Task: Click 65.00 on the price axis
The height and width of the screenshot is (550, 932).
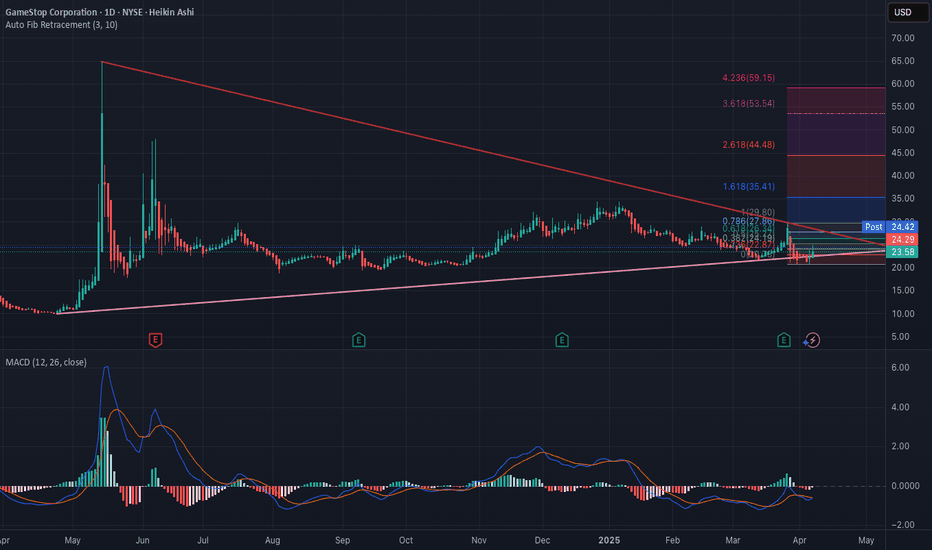Action: (x=902, y=61)
